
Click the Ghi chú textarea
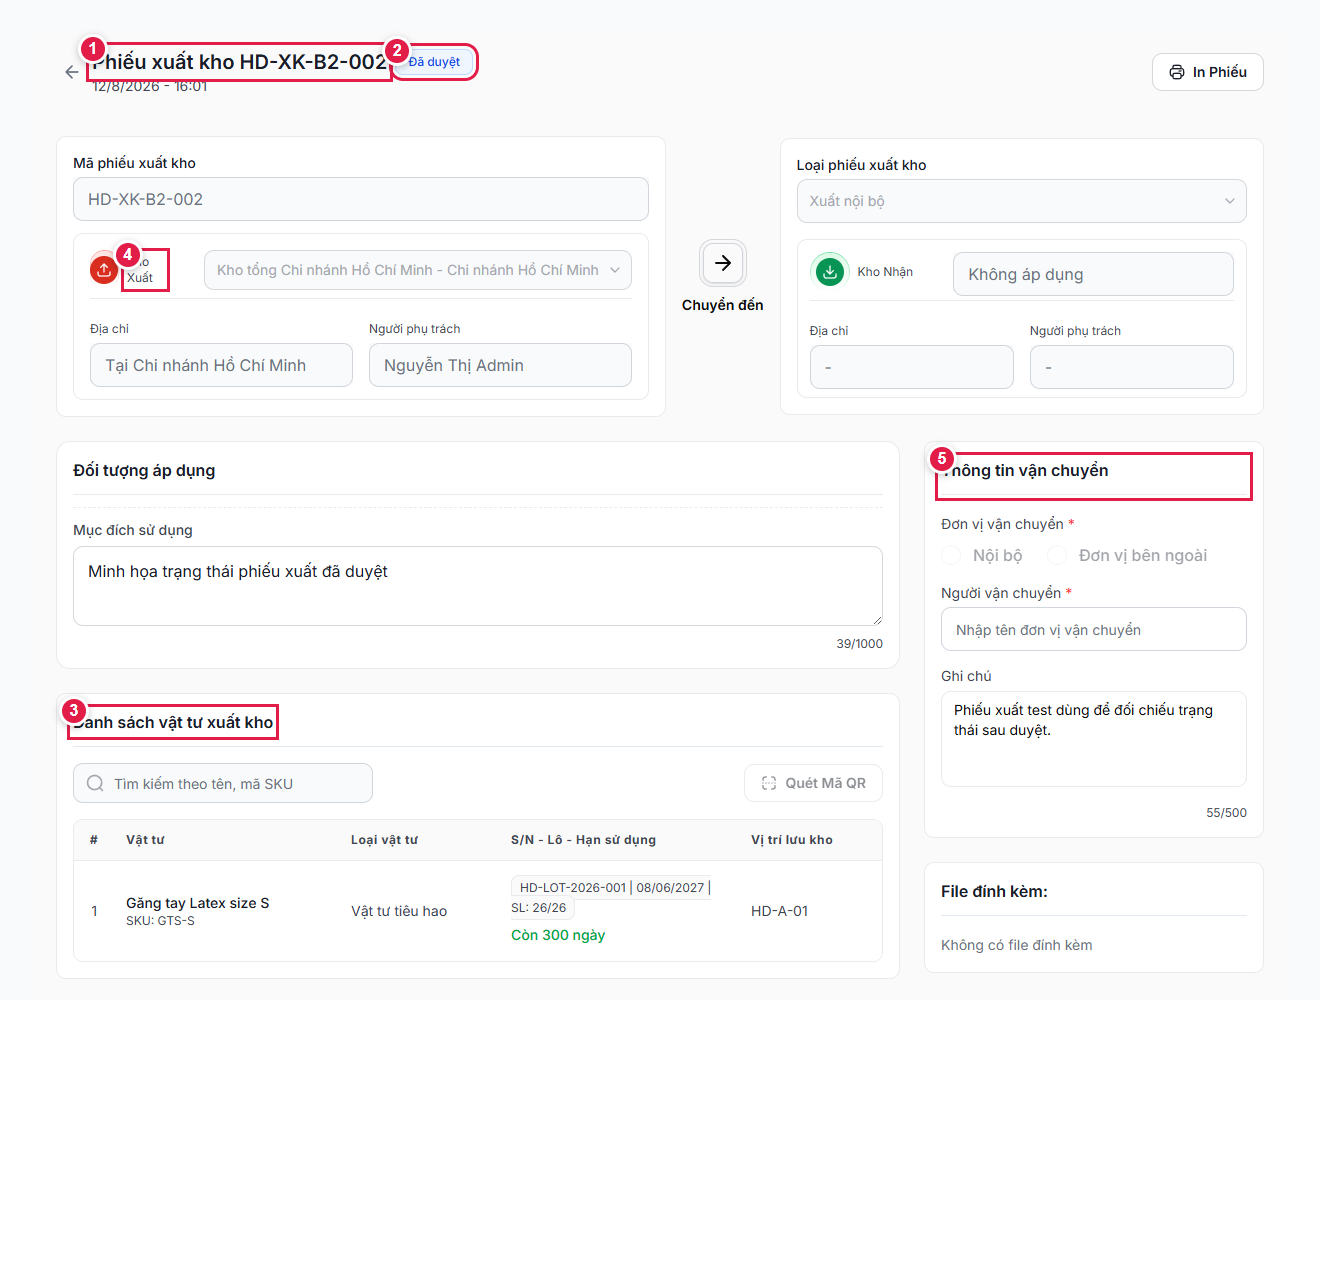point(1094,739)
